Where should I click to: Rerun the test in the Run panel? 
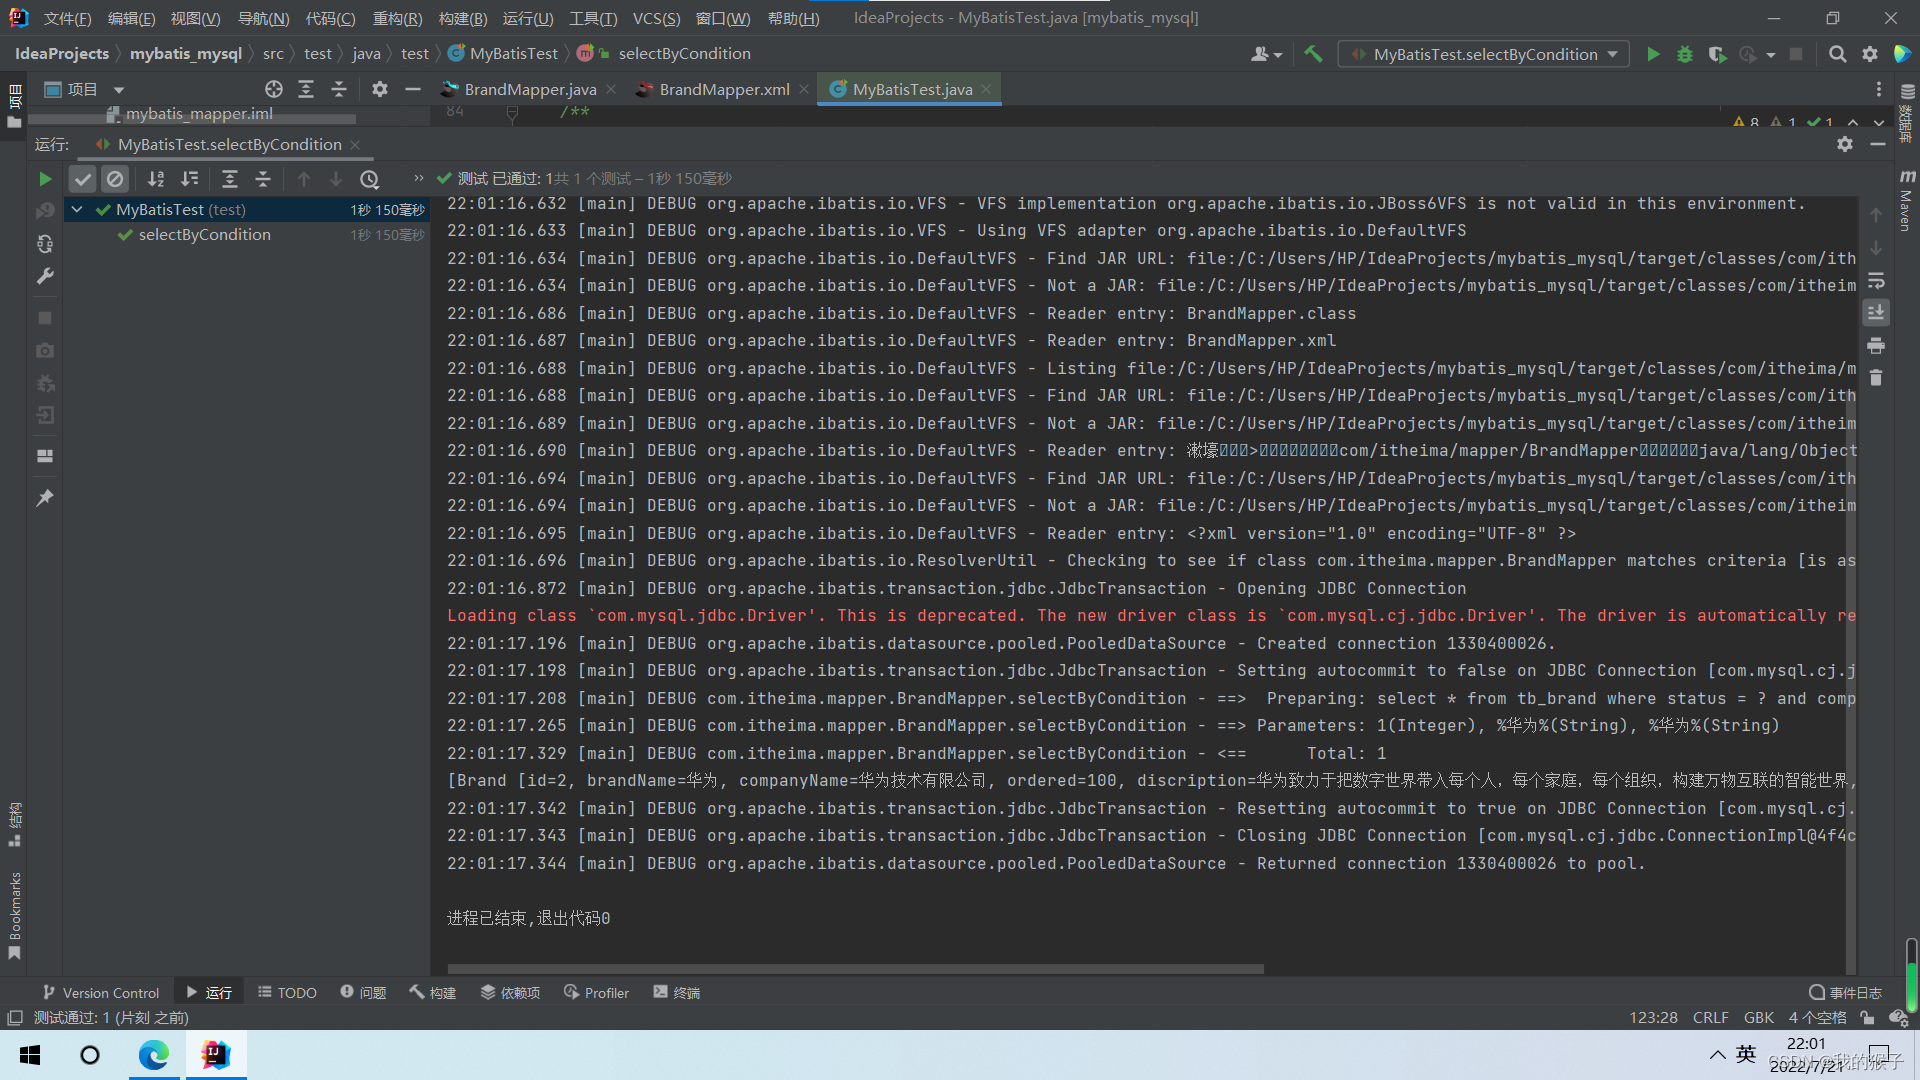pyautogui.click(x=45, y=179)
